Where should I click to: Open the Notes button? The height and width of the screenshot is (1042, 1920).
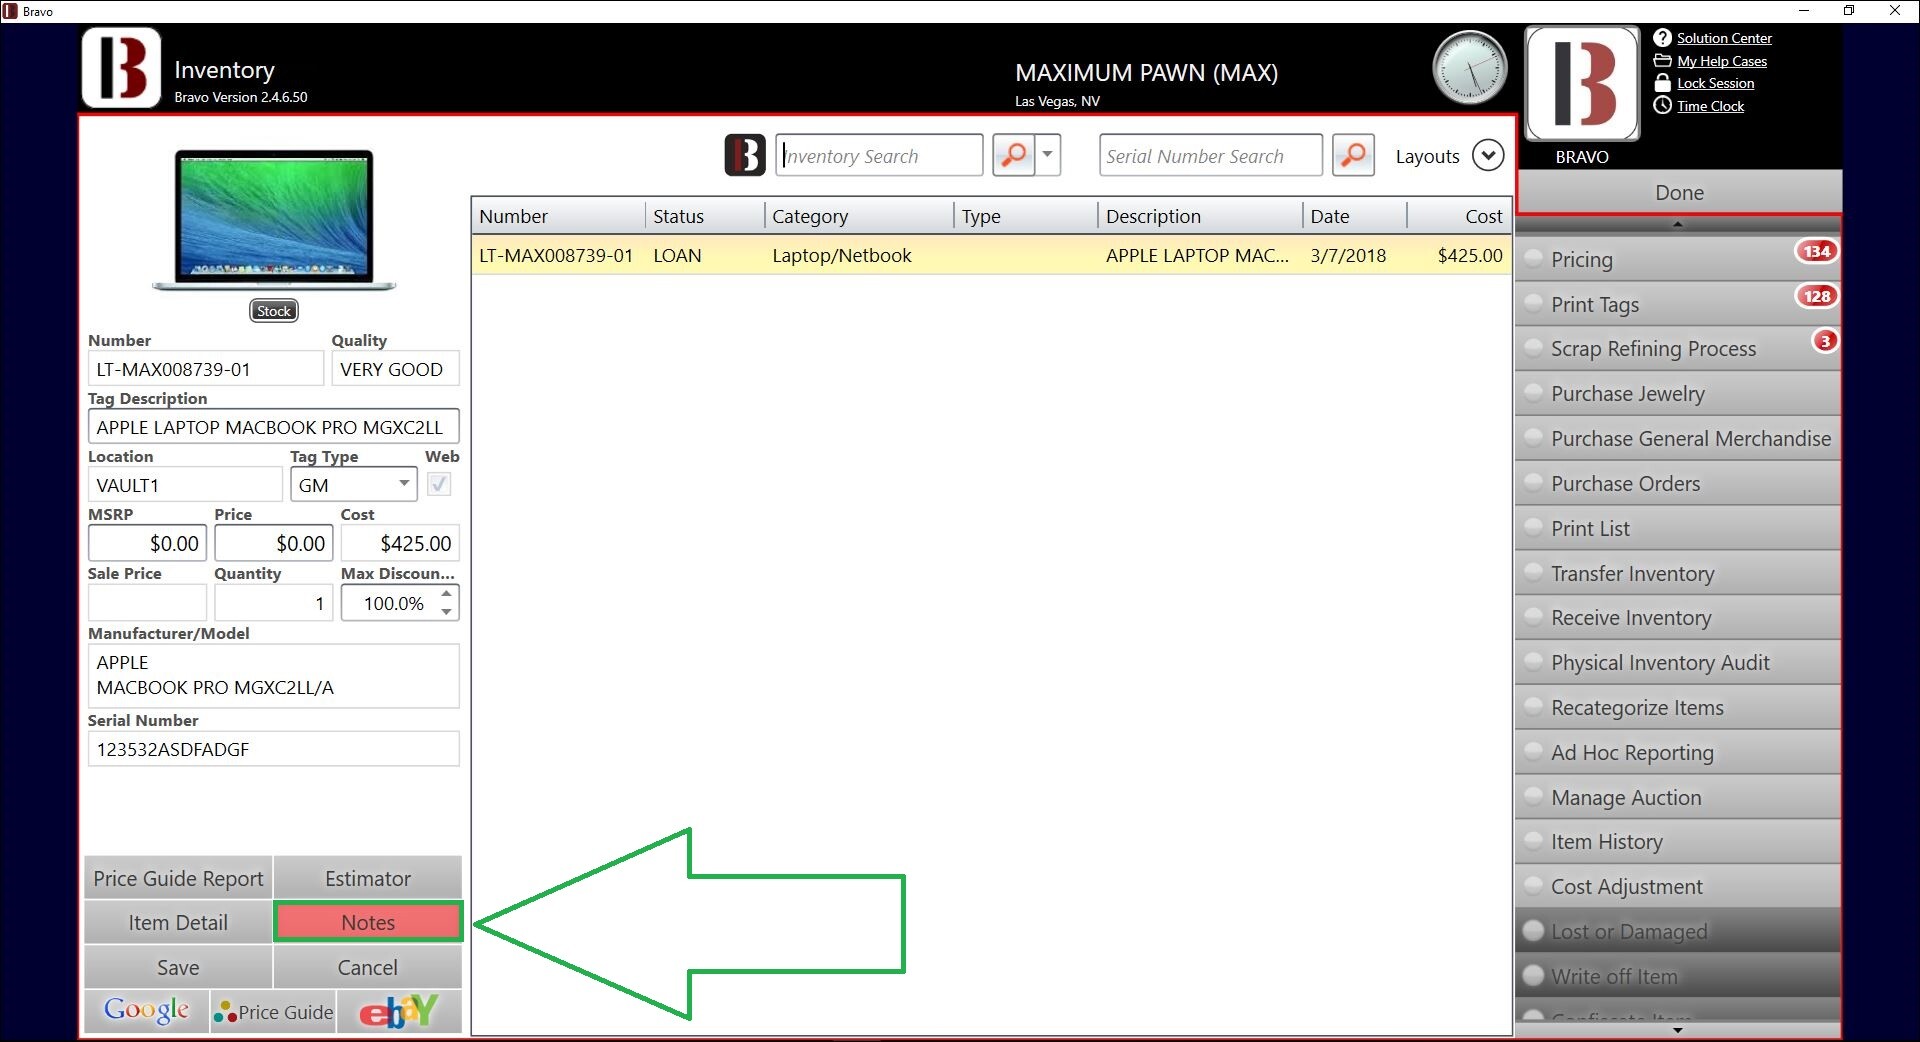pyautogui.click(x=368, y=922)
